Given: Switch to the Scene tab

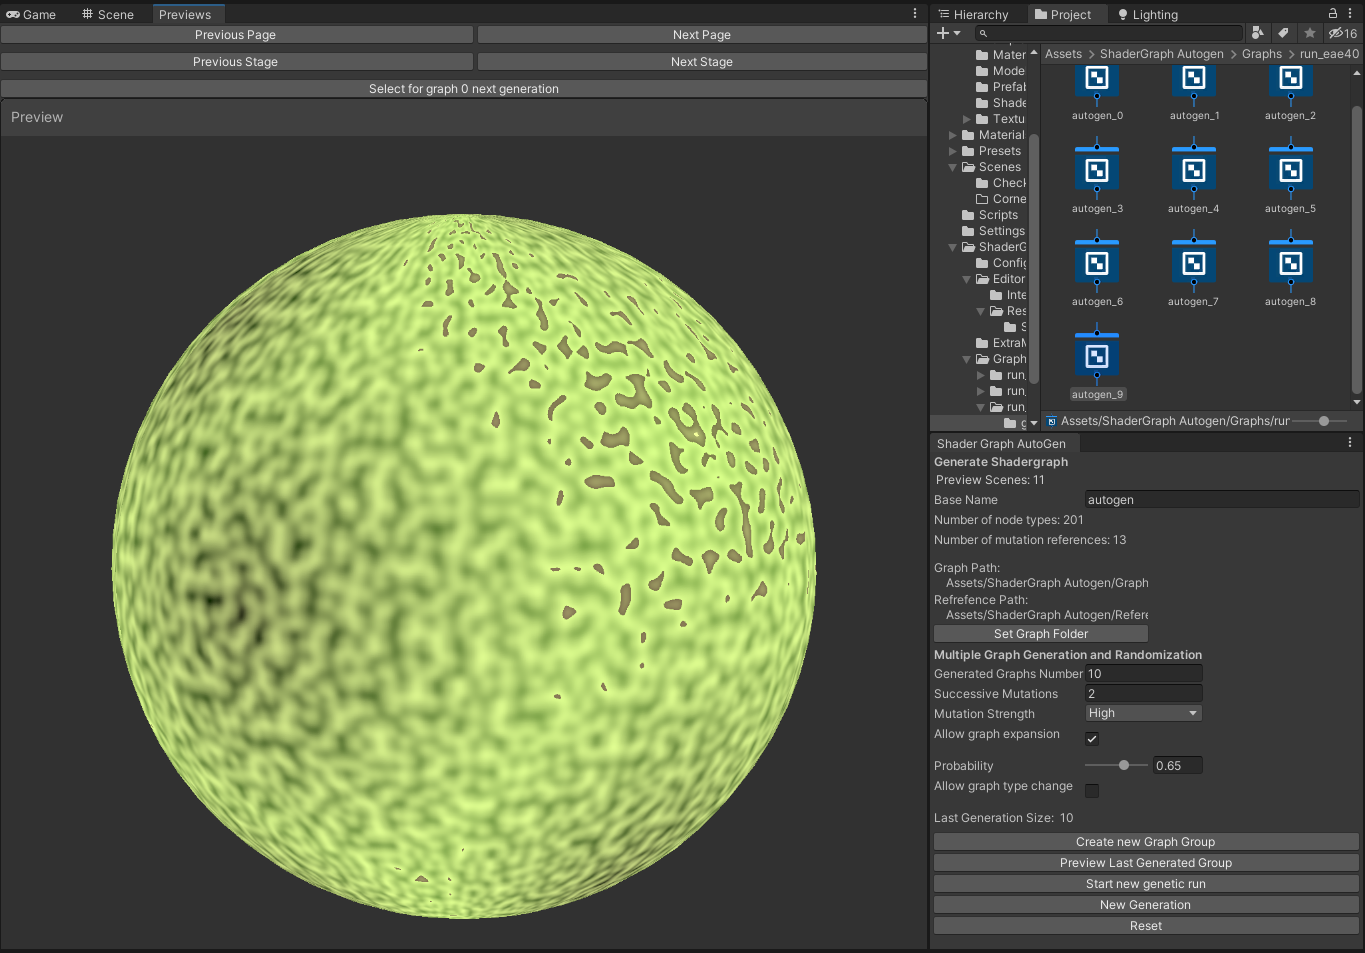Looking at the screenshot, I should [x=108, y=14].
